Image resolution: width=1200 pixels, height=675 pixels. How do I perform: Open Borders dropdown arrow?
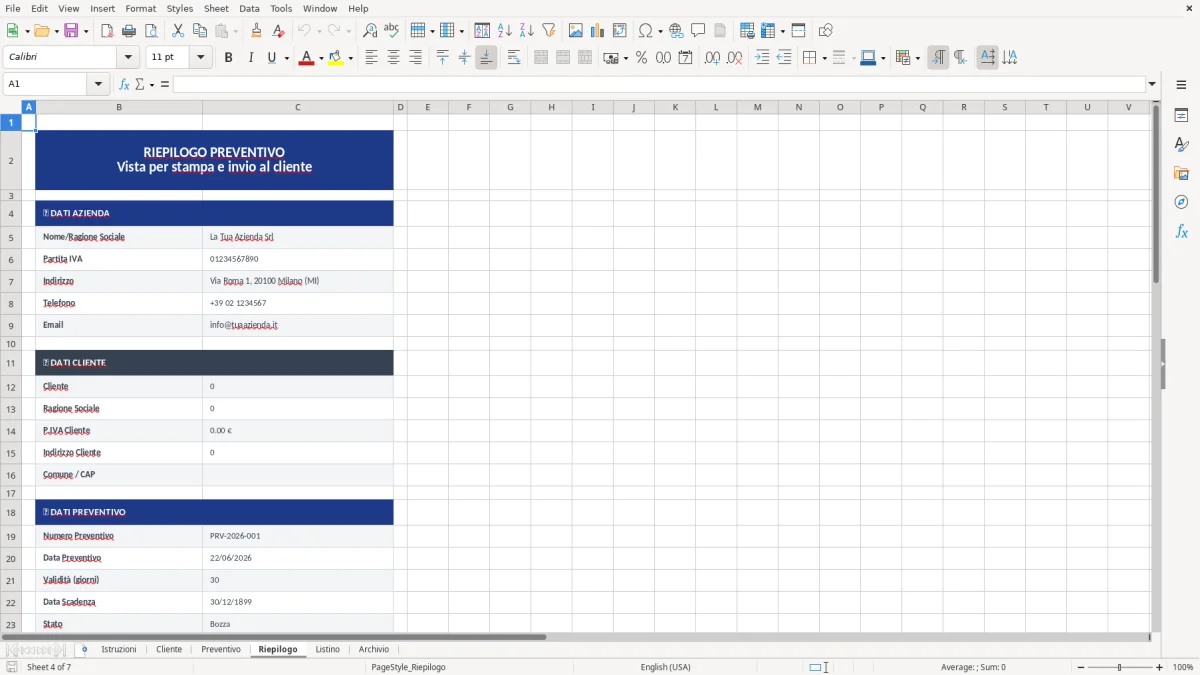coord(824,58)
